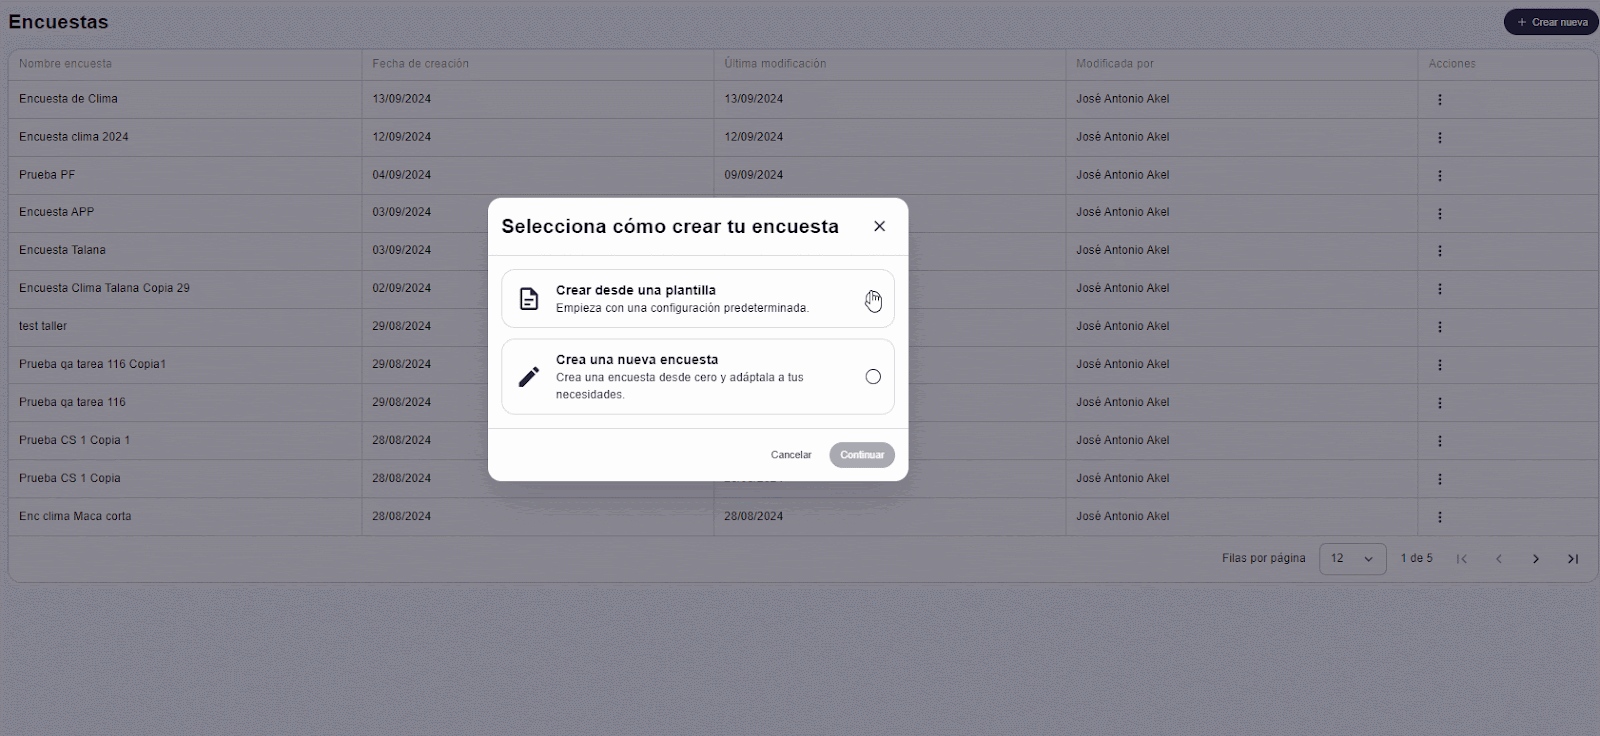This screenshot has height=736, width=1600.
Task: Open actions menu for Encuesta Talana
Action: pos(1440,251)
